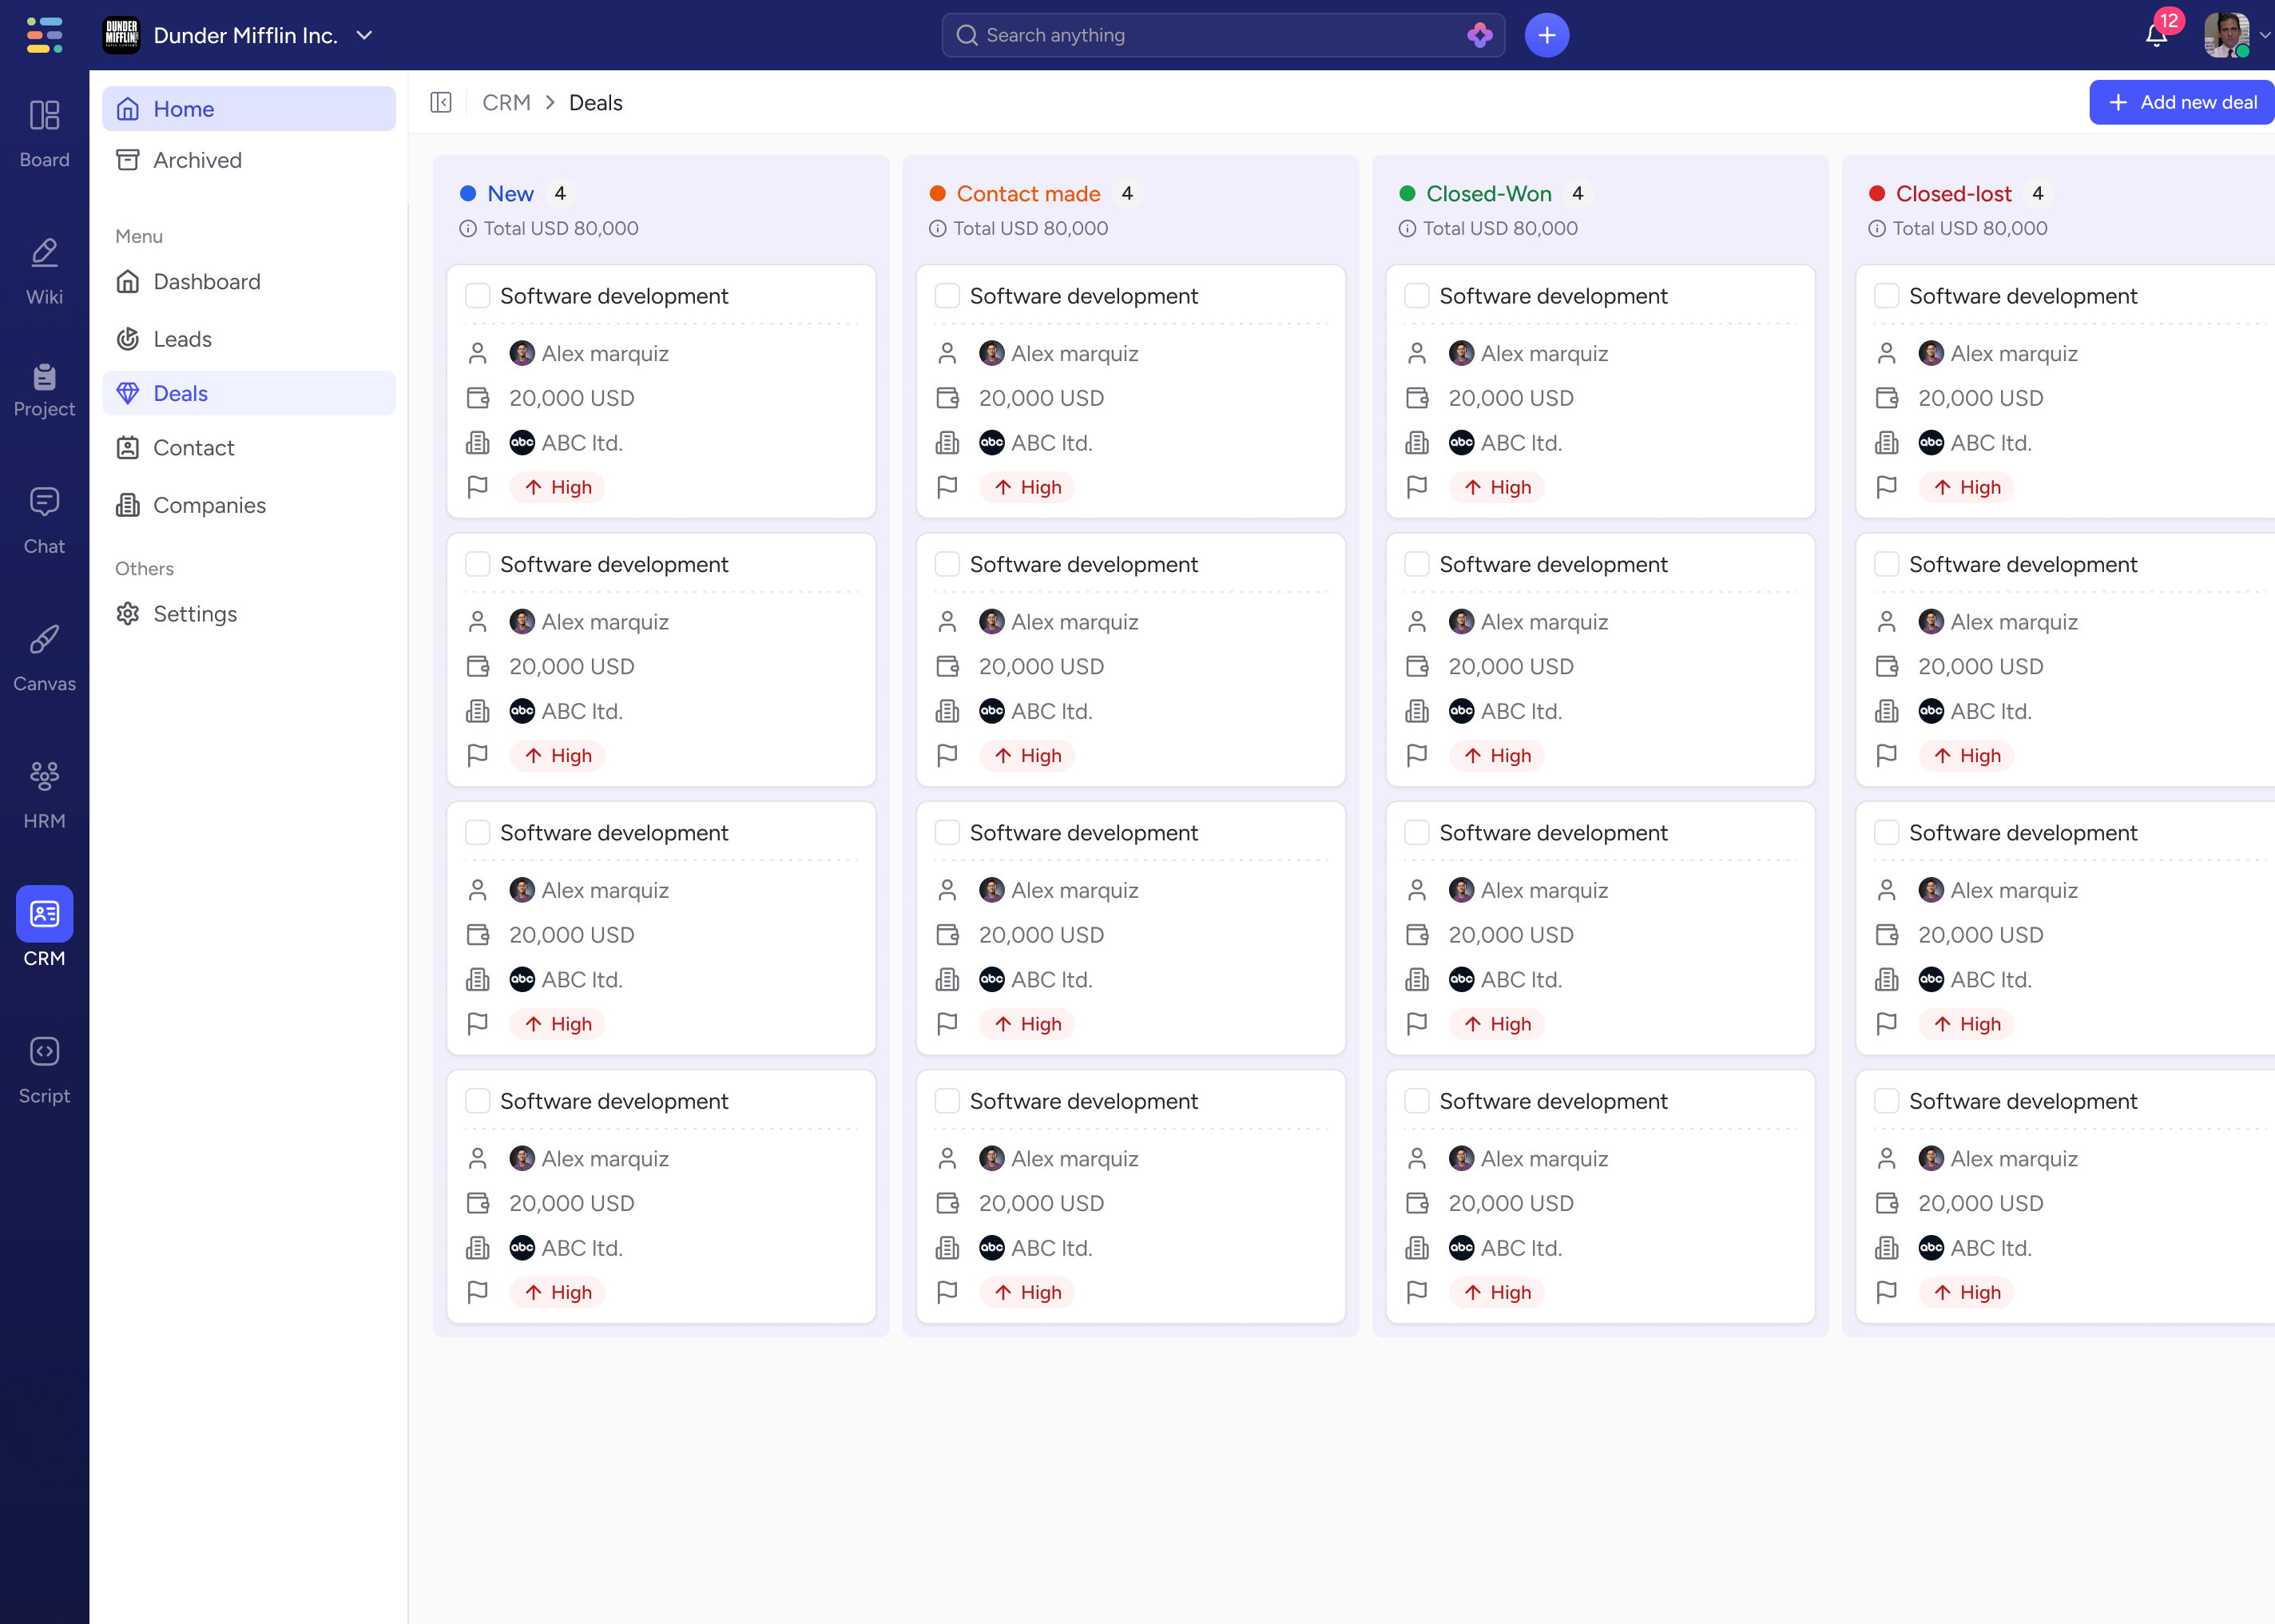
Task: Check the first deal in the New column
Action: pyautogui.click(x=478, y=296)
